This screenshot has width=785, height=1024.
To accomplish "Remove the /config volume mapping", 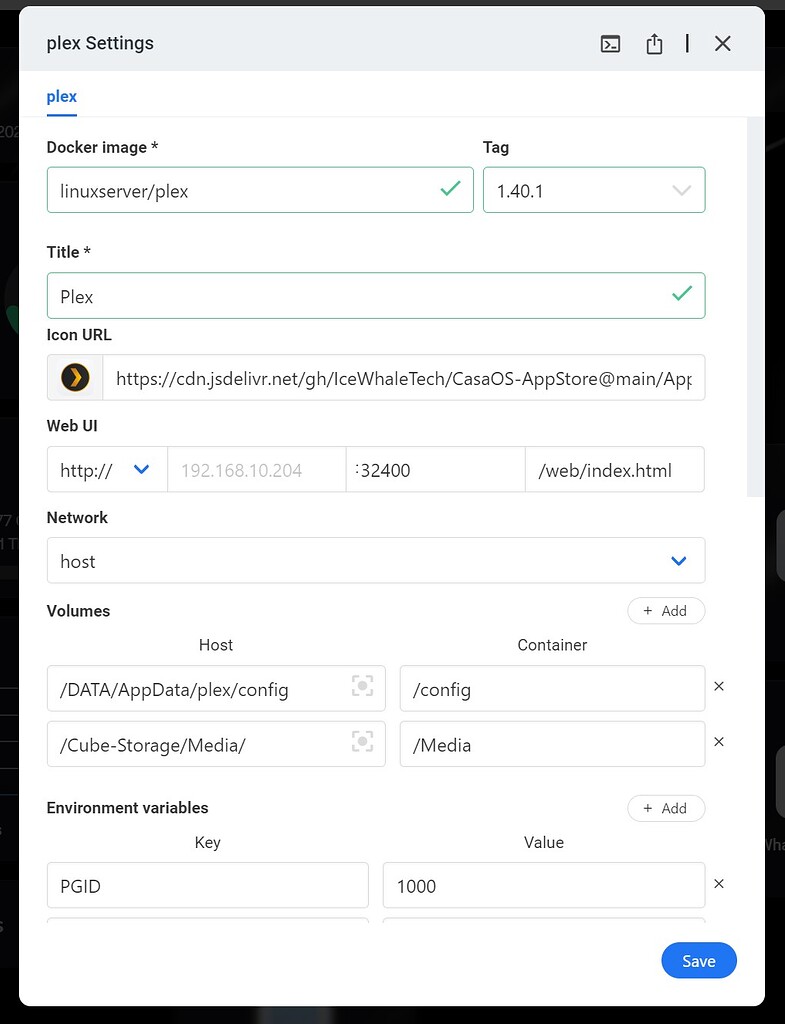I will click(x=718, y=687).
